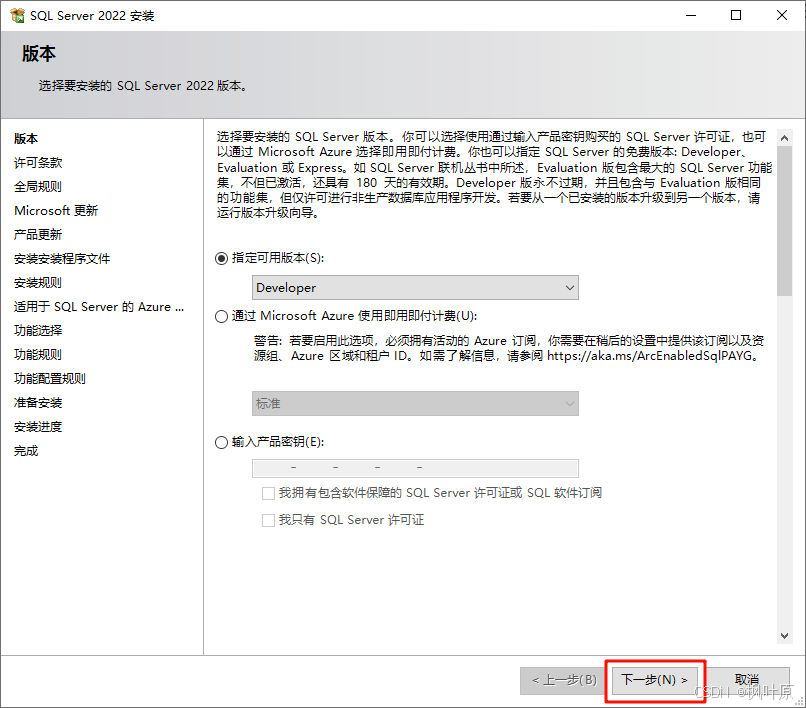Select the 指定可用版本(S) radio button

221,259
